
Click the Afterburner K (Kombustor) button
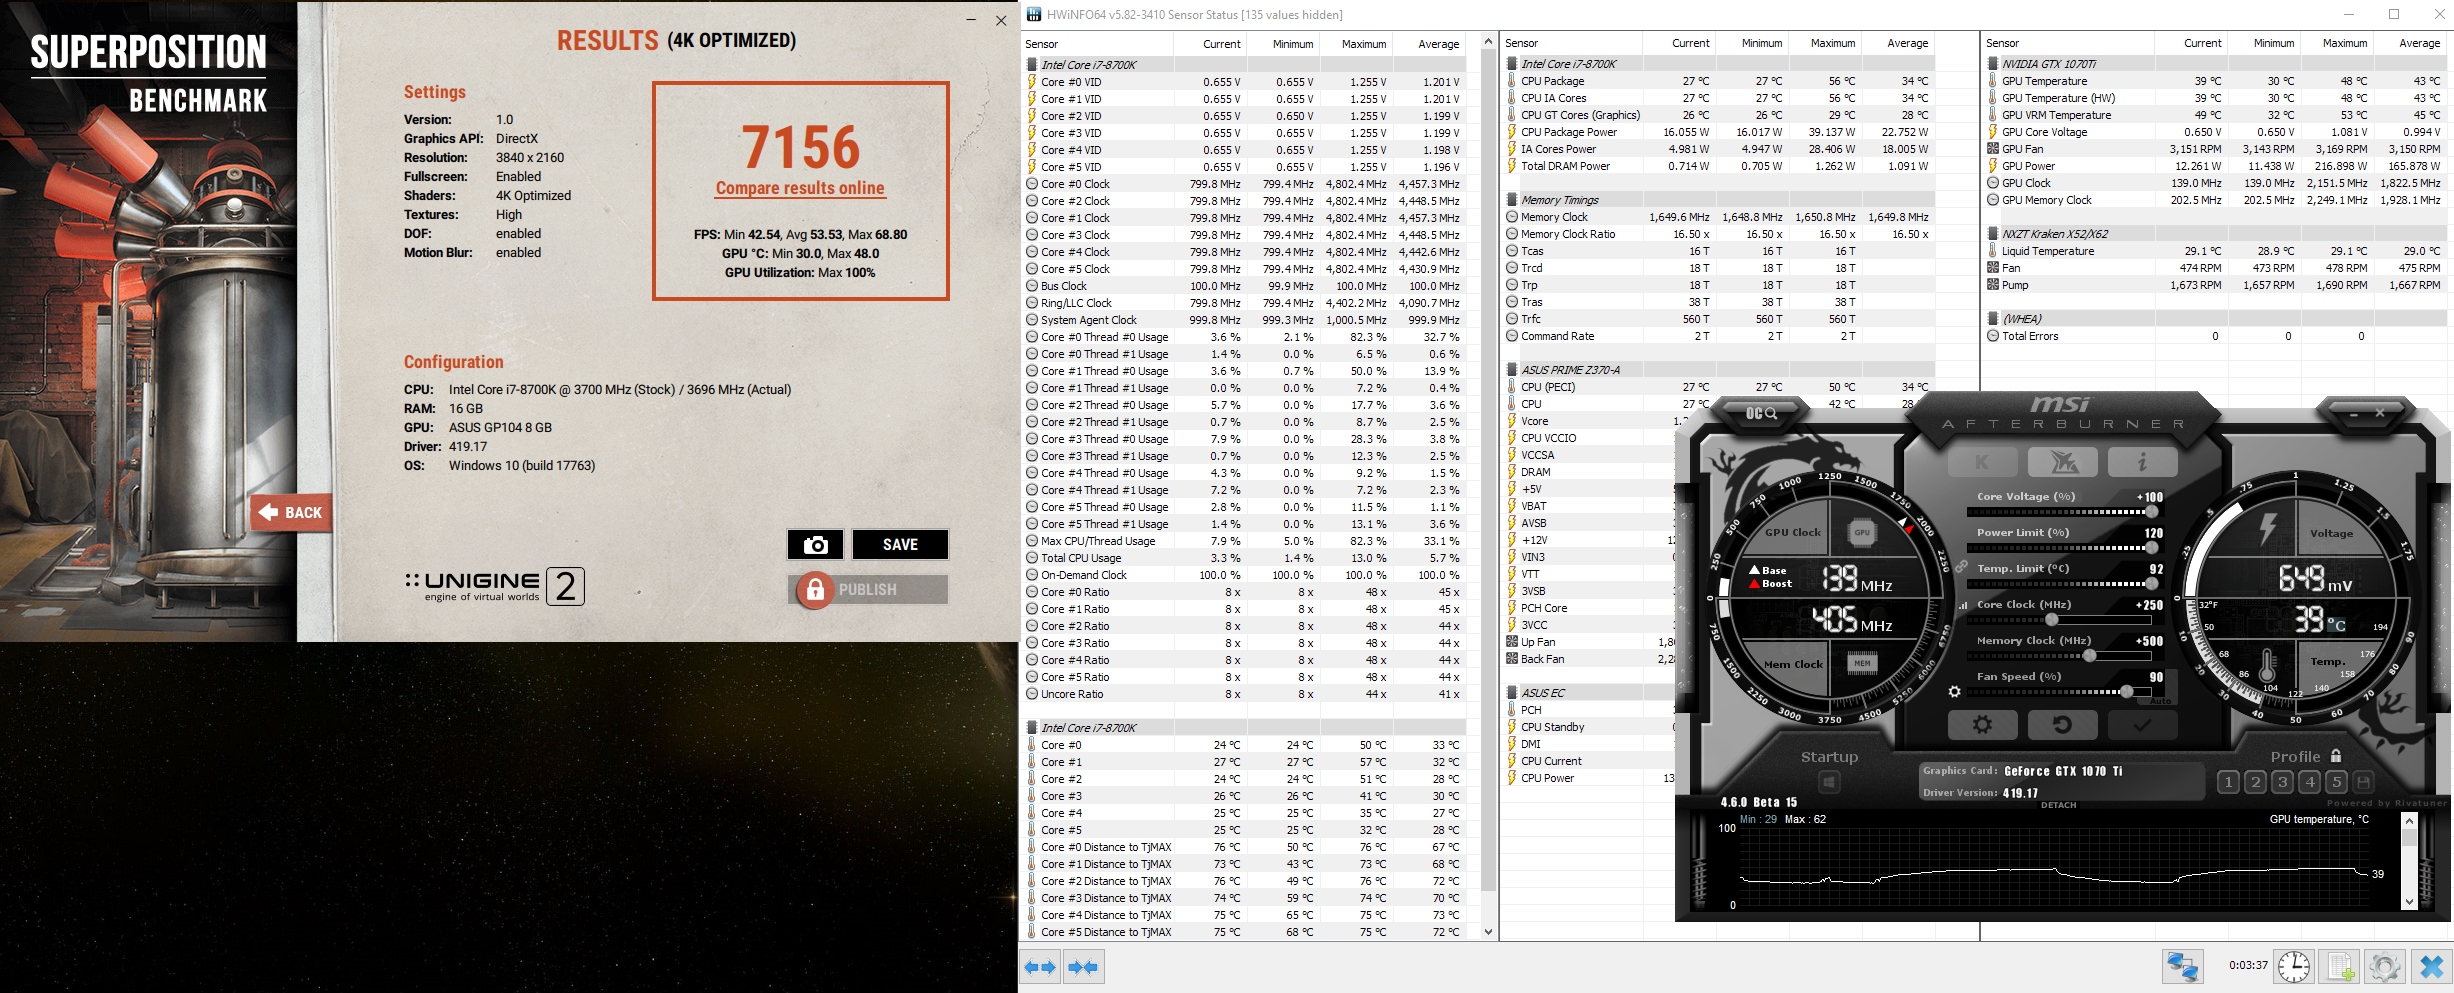click(1982, 462)
